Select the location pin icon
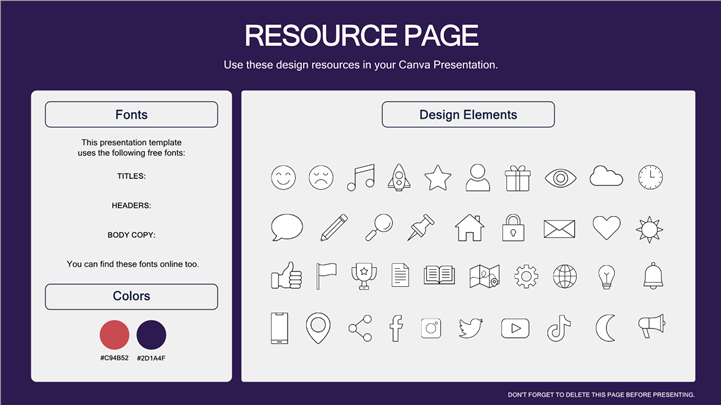 (318, 326)
